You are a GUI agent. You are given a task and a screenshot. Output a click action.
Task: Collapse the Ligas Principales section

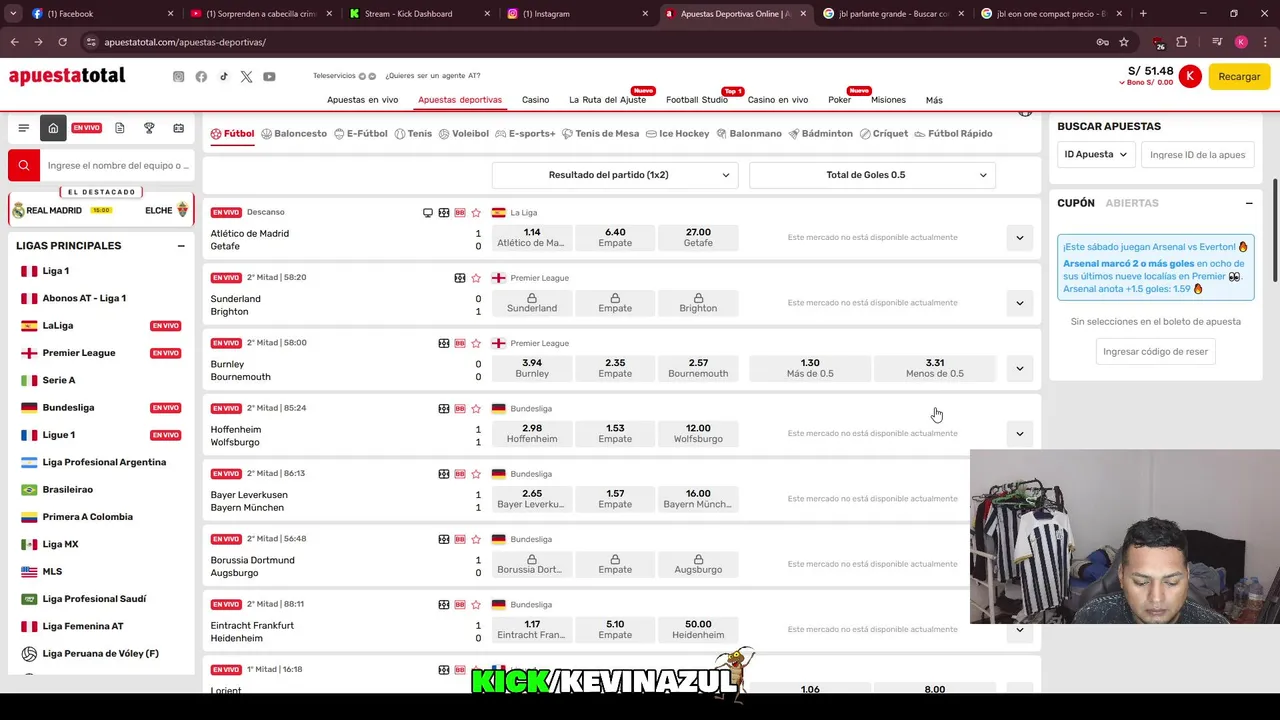click(181, 246)
